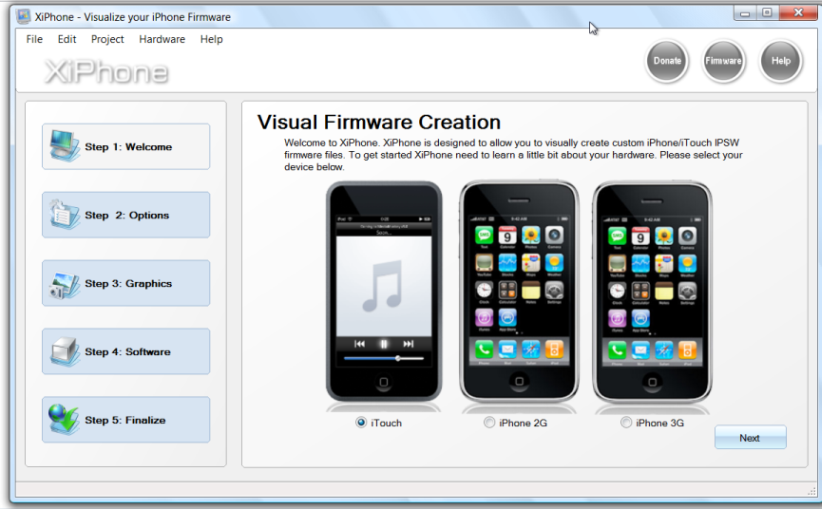Open the Help menu in menu bar
The height and width of the screenshot is (509, 822).
(211, 39)
